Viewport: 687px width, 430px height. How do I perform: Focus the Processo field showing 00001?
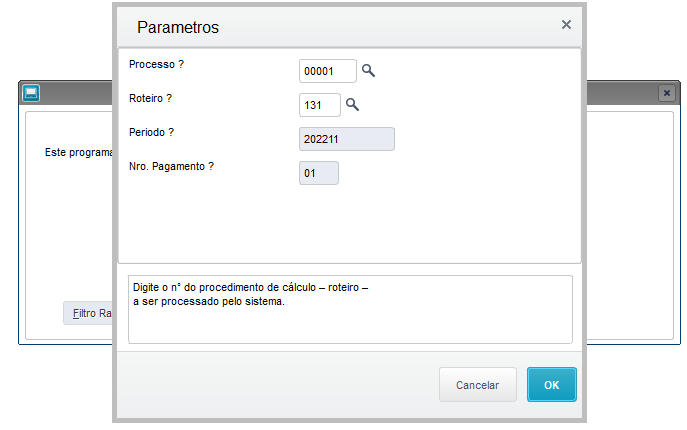pos(328,71)
